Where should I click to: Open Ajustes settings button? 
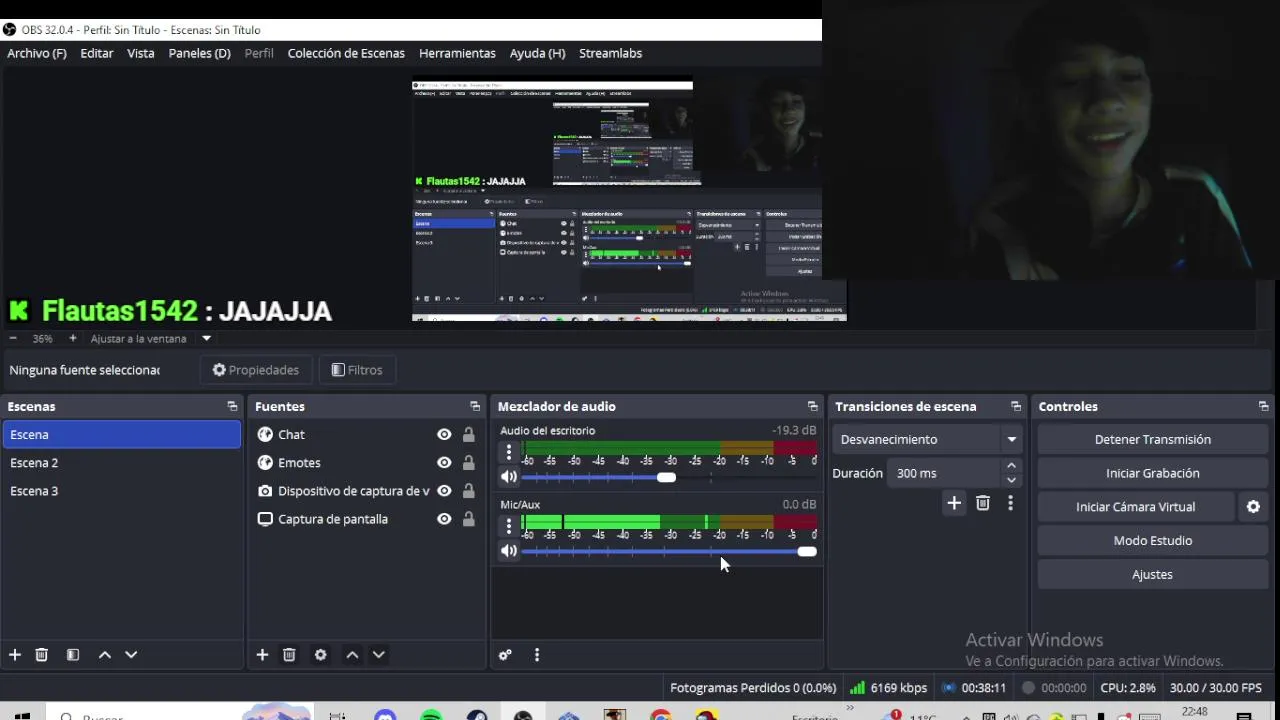point(1152,575)
